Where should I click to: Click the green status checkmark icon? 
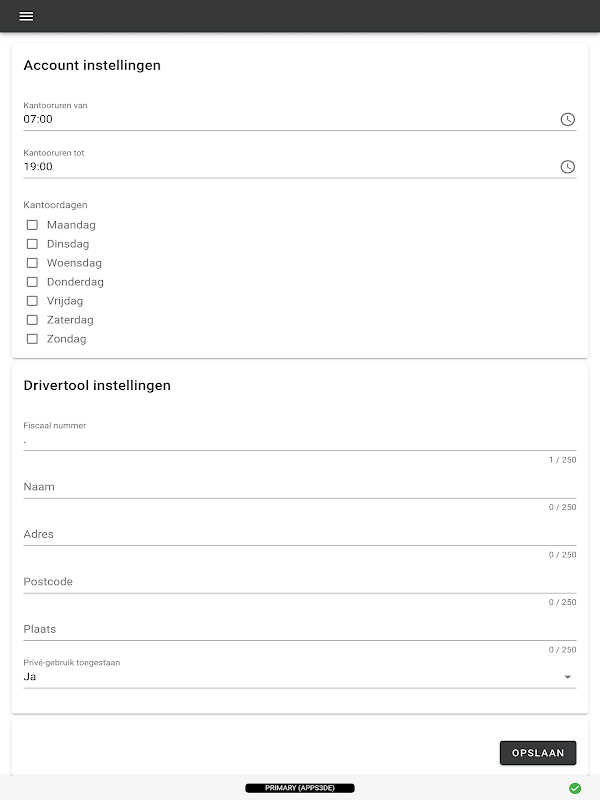pos(575,788)
